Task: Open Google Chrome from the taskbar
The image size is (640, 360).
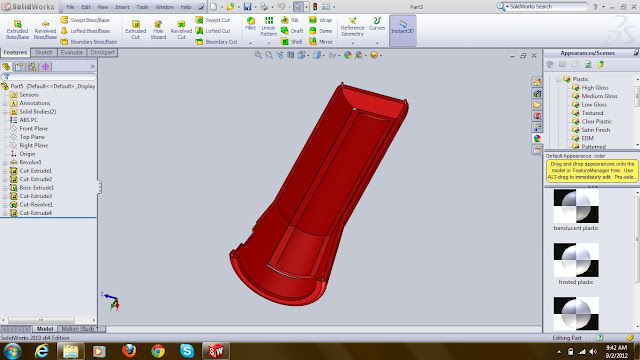Action: [x=158, y=351]
